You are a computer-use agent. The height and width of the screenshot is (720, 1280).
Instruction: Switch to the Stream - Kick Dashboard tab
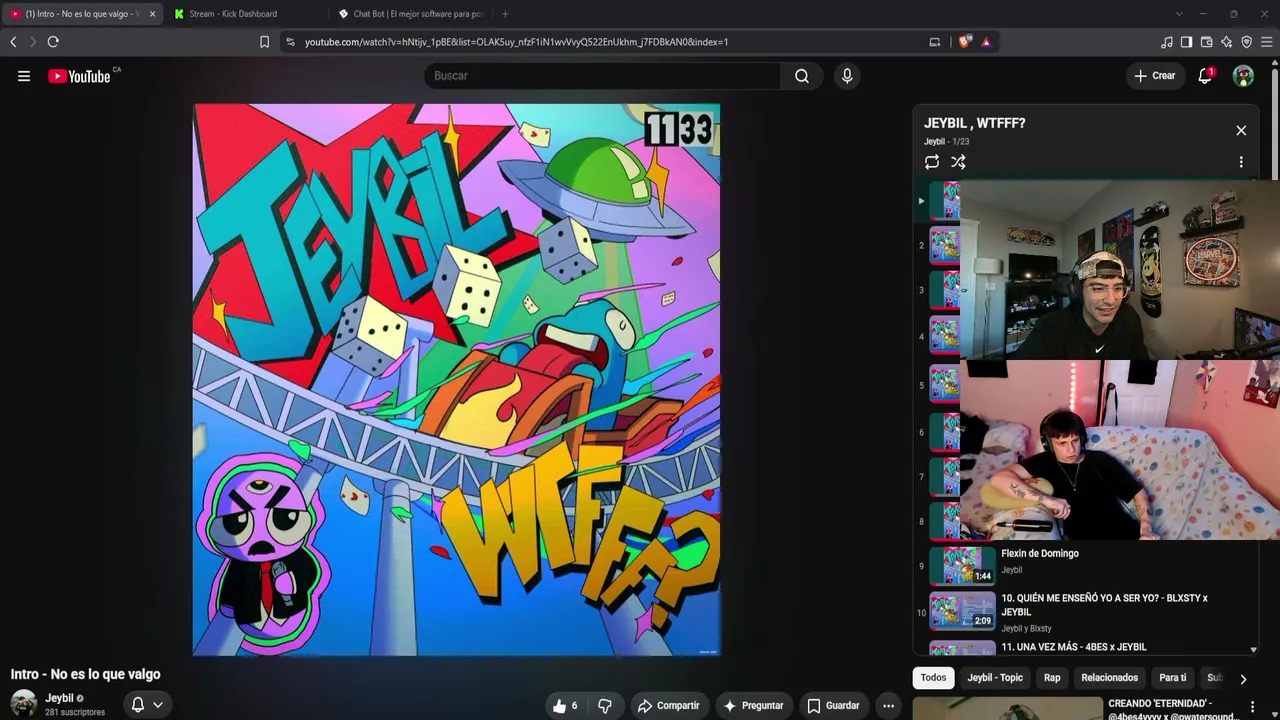(x=245, y=14)
